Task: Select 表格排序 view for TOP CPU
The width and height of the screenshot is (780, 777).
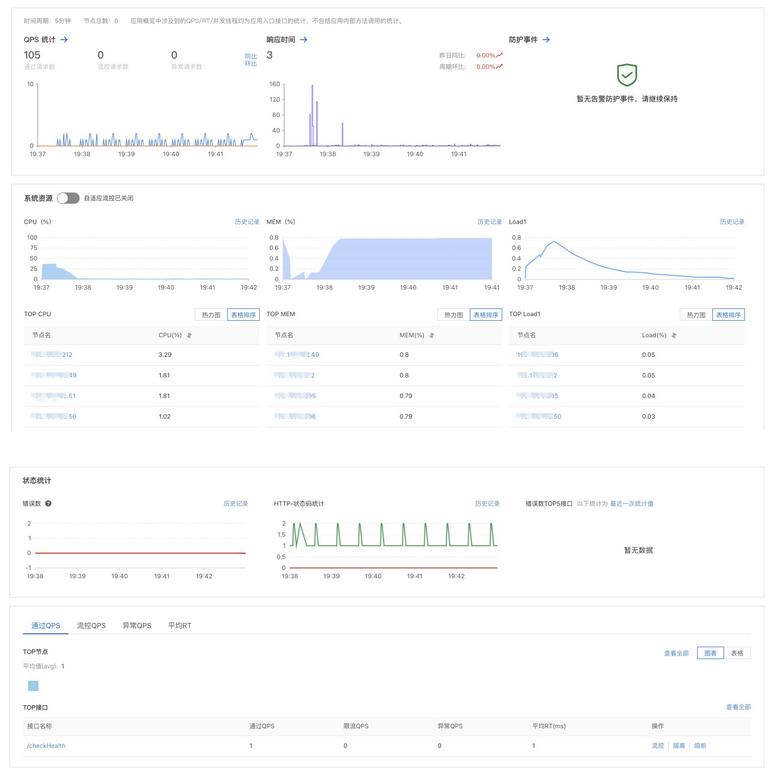Action: coord(243,315)
